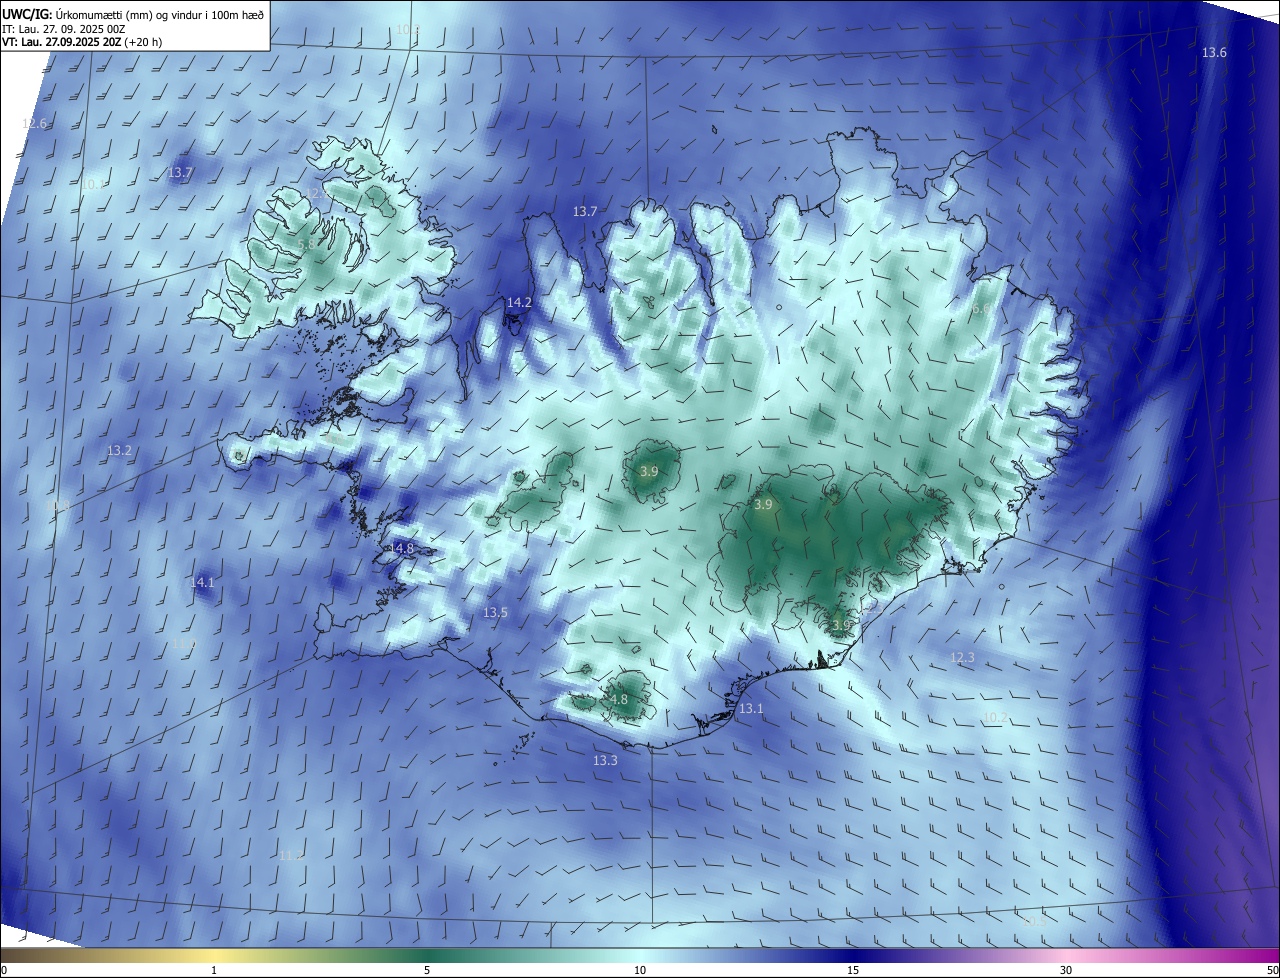Click the 5.8 value on the Westfjords peninsula
This screenshot has width=1280, height=978.
pos(307,244)
